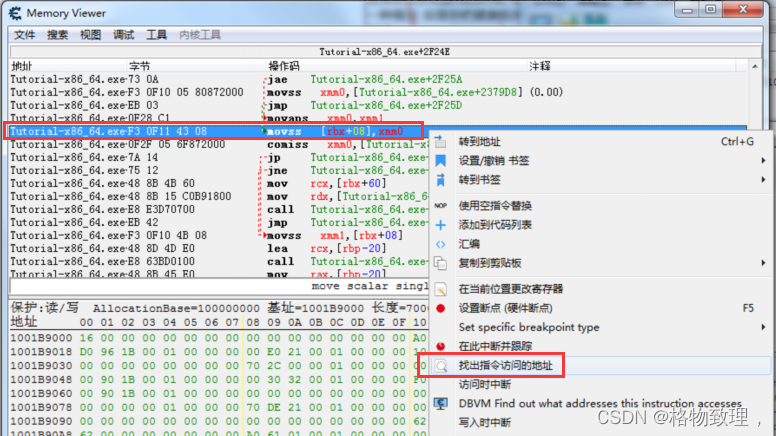
Task: Click hex dump address 1001B9018
Action: pos(41,352)
